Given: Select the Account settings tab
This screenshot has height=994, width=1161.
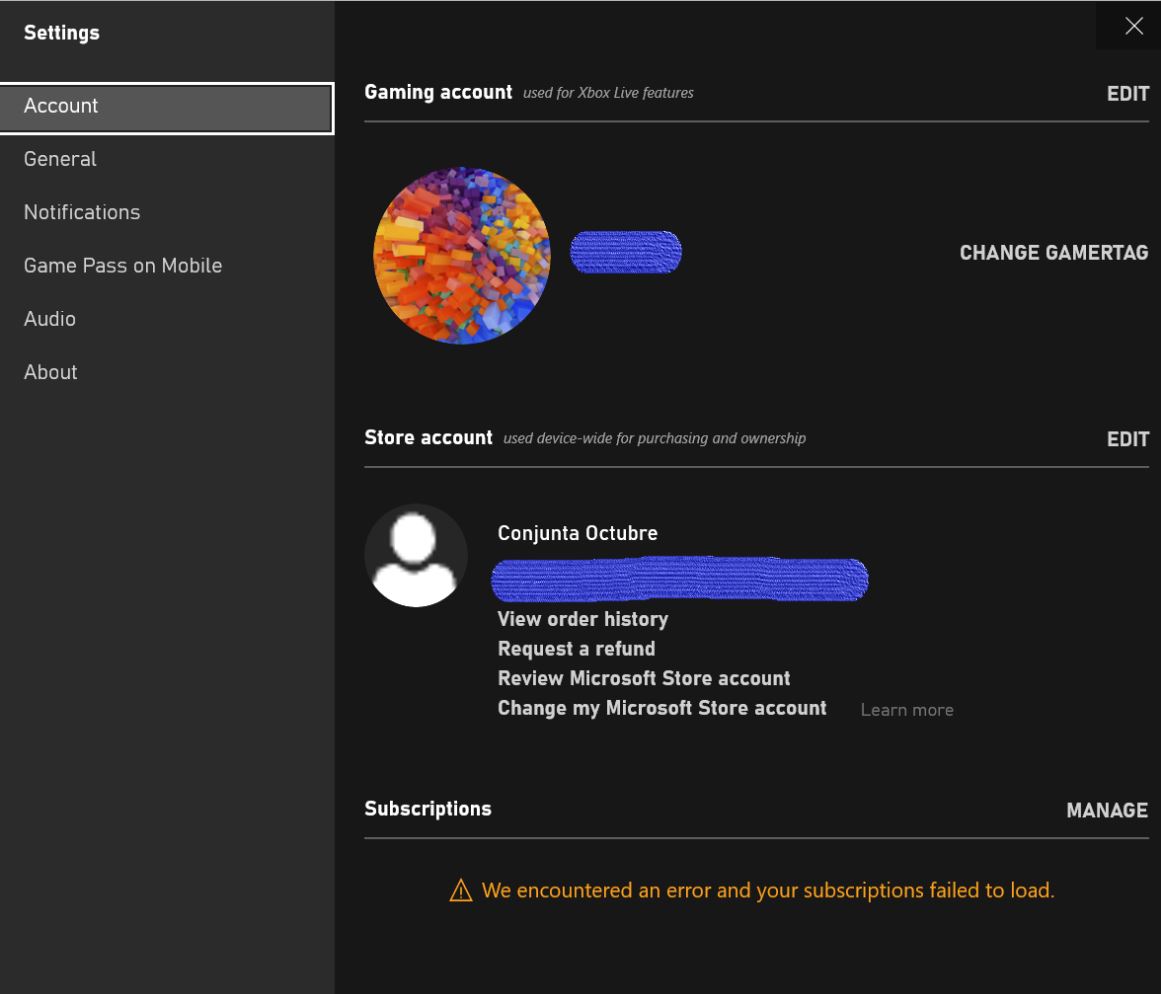Looking at the screenshot, I should [166, 106].
